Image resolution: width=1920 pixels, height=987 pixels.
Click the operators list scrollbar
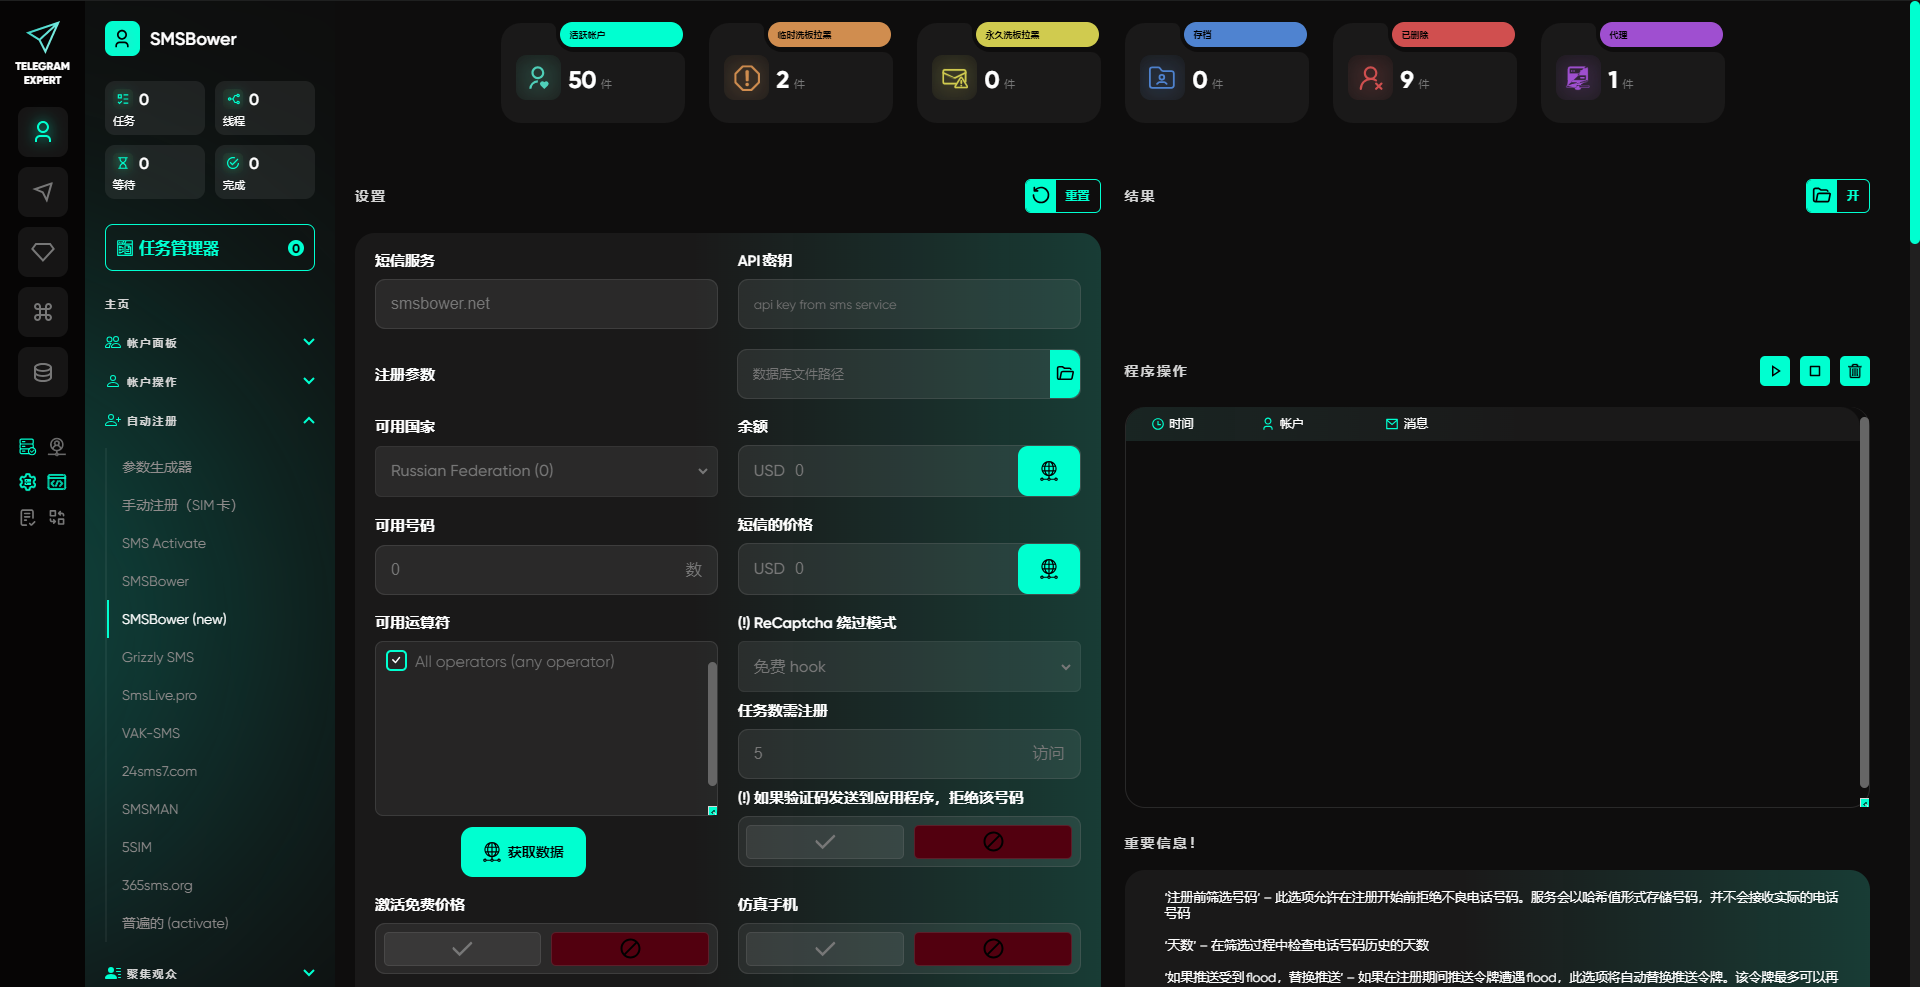coord(712,723)
